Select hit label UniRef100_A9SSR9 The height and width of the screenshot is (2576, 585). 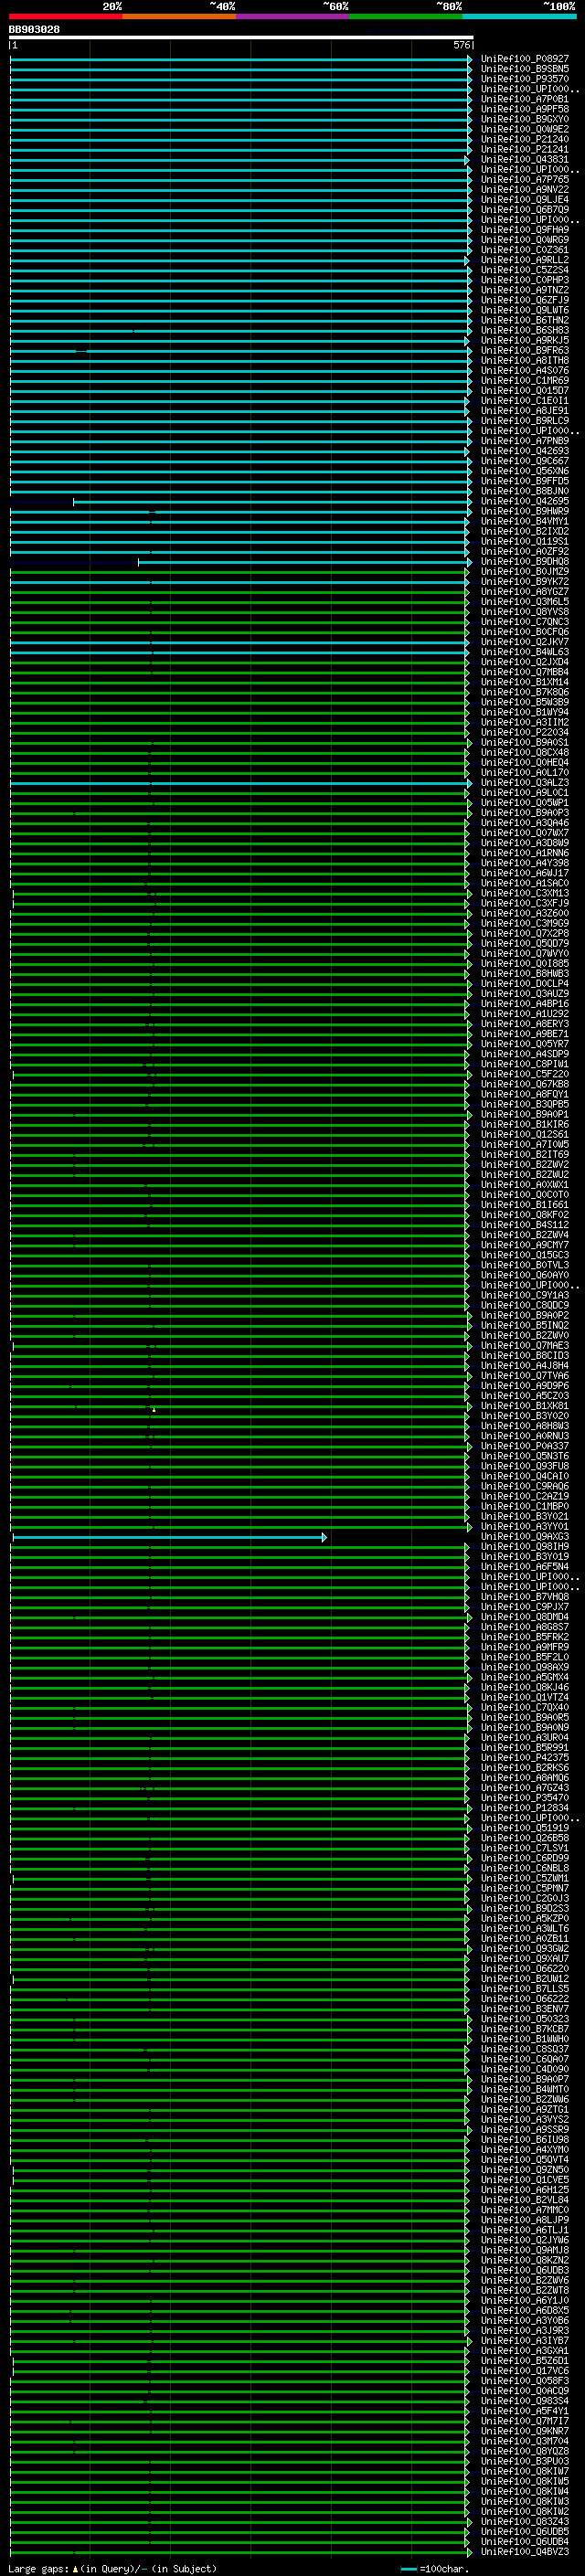pos(524,2130)
